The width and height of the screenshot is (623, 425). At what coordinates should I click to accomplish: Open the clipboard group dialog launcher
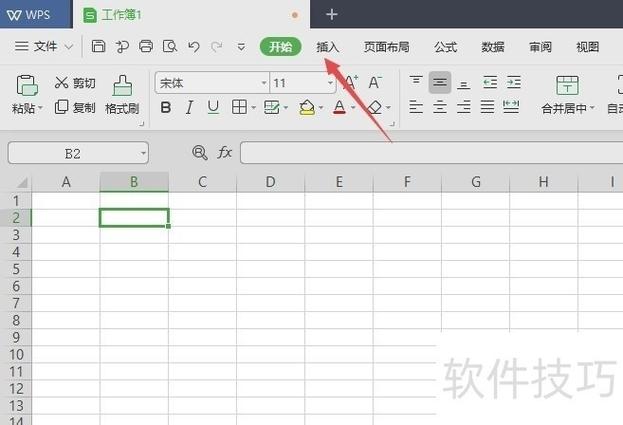[141, 124]
